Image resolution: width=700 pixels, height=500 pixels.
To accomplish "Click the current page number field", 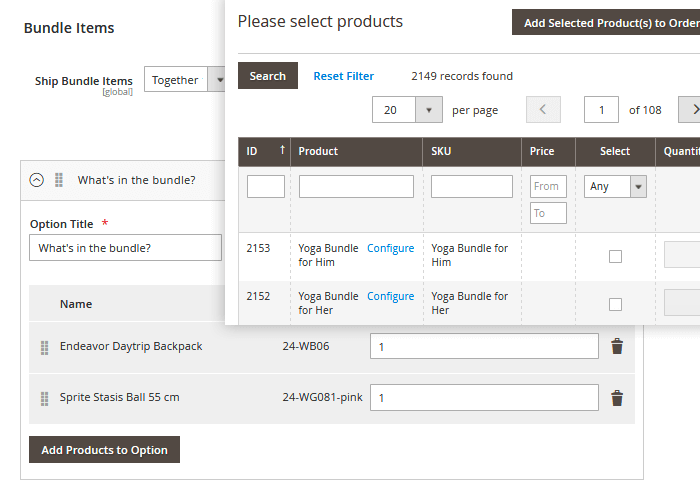I will click(x=601, y=109).
